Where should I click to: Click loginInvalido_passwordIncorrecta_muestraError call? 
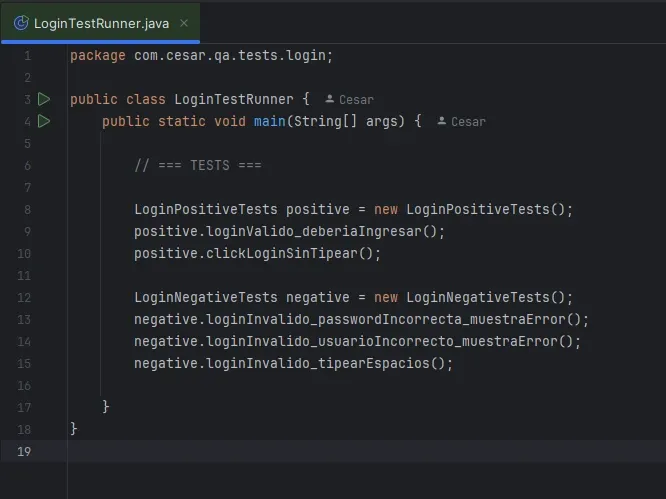coord(393,319)
